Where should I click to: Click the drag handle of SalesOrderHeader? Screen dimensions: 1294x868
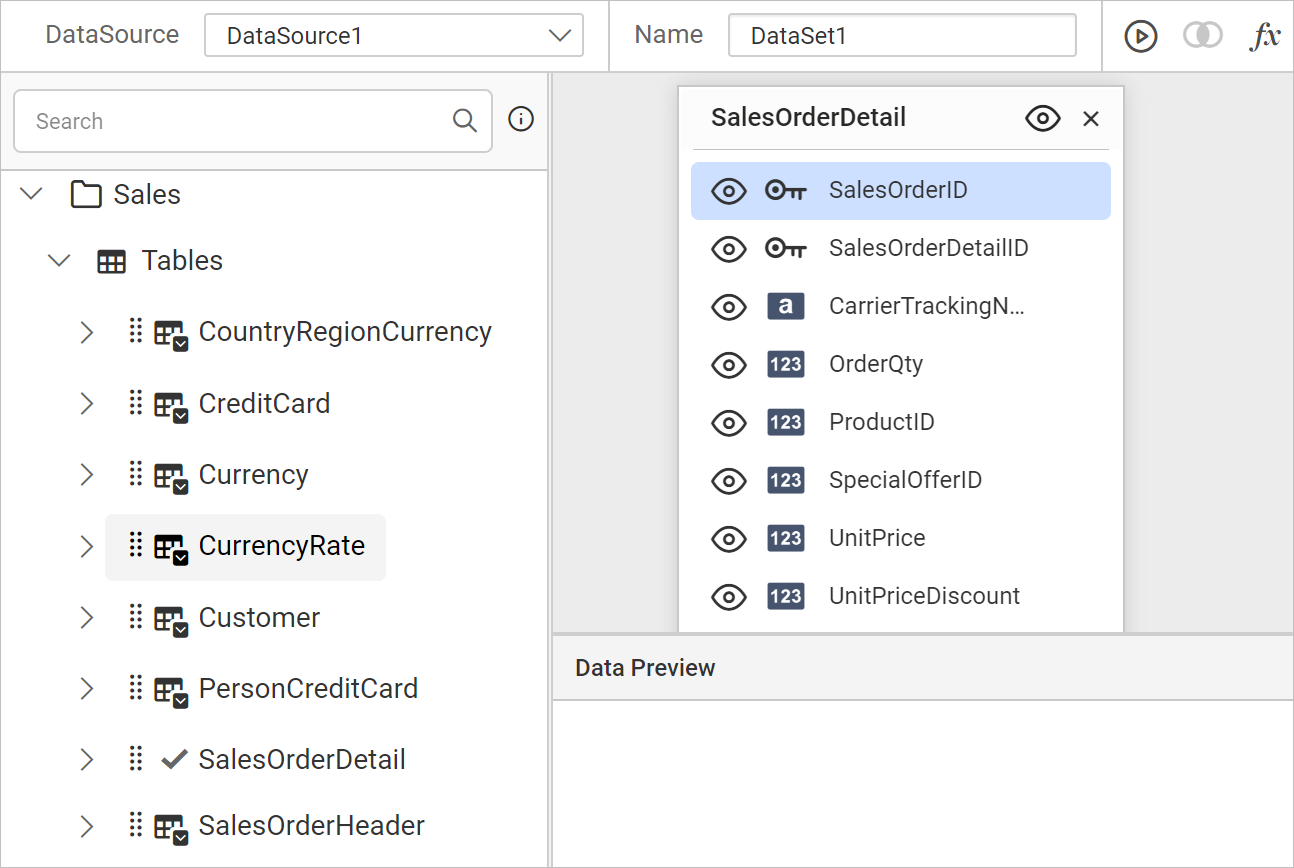[x=136, y=824]
